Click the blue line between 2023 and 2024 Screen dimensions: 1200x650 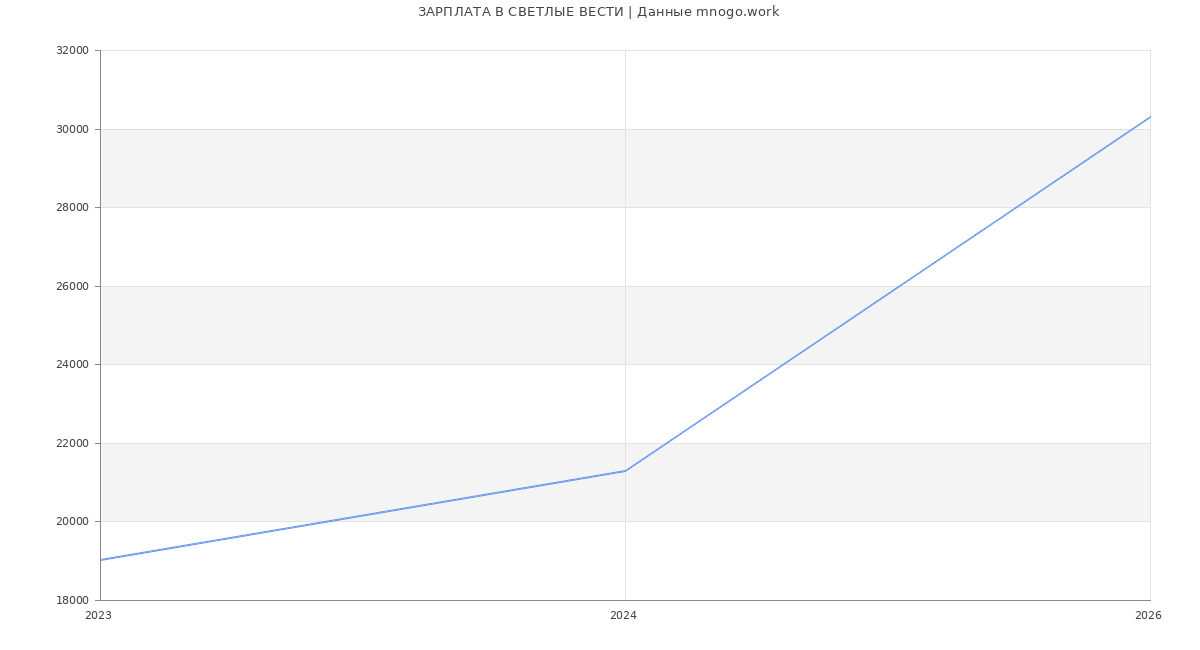[362, 516]
